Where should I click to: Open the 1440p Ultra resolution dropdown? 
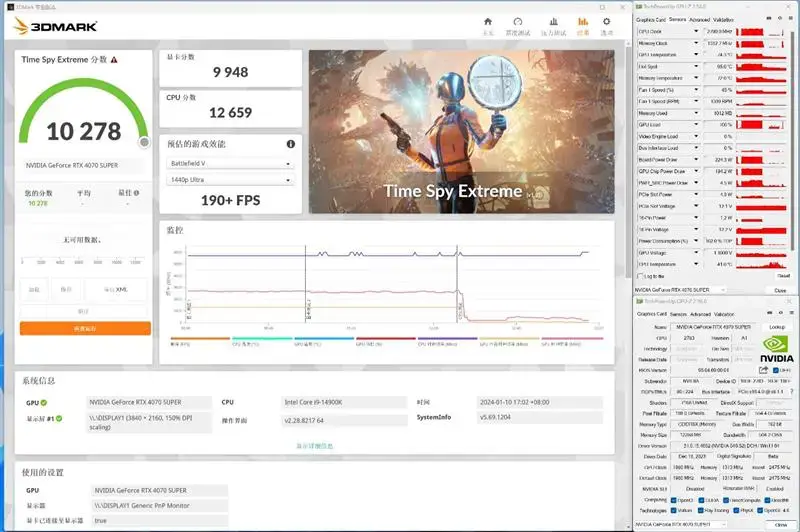pos(230,180)
